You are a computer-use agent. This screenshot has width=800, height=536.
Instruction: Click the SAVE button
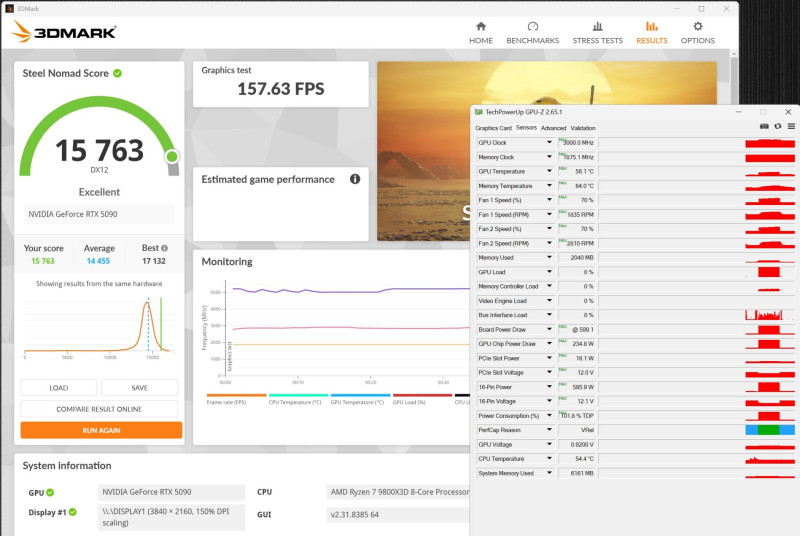pyautogui.click(x=139, y=388)
